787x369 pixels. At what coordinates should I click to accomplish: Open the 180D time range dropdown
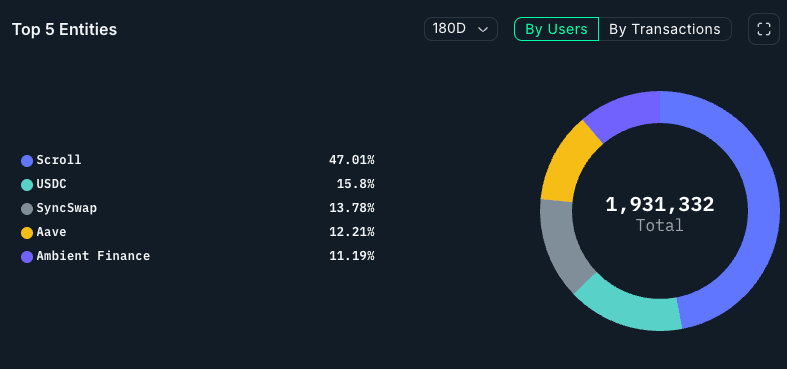point(461,29)
